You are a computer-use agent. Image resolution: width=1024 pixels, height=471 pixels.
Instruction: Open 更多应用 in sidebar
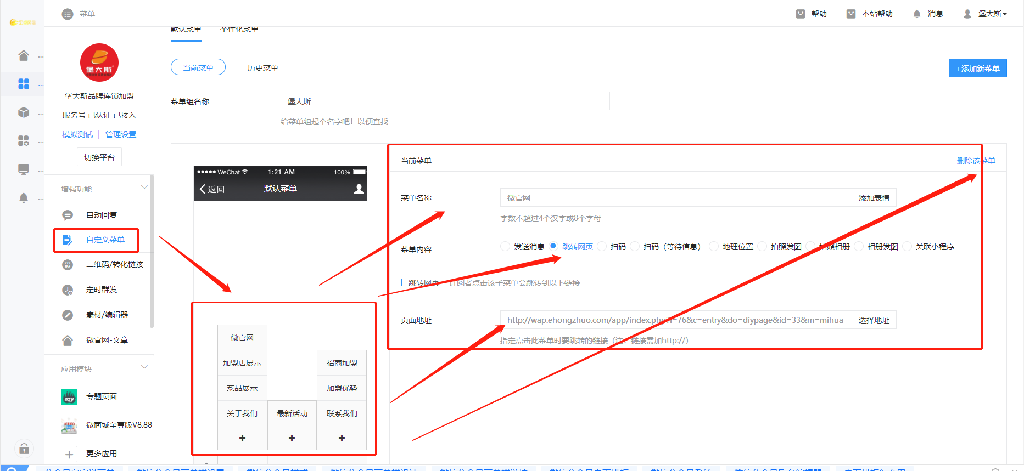tap(101, 453)
